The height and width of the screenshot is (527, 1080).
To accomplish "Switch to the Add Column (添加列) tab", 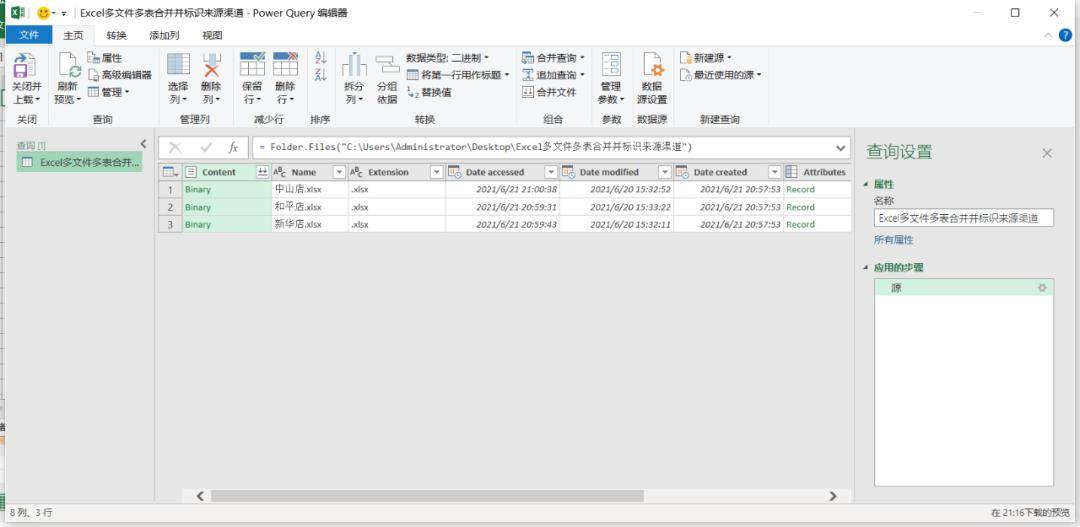I will [164, 35].
